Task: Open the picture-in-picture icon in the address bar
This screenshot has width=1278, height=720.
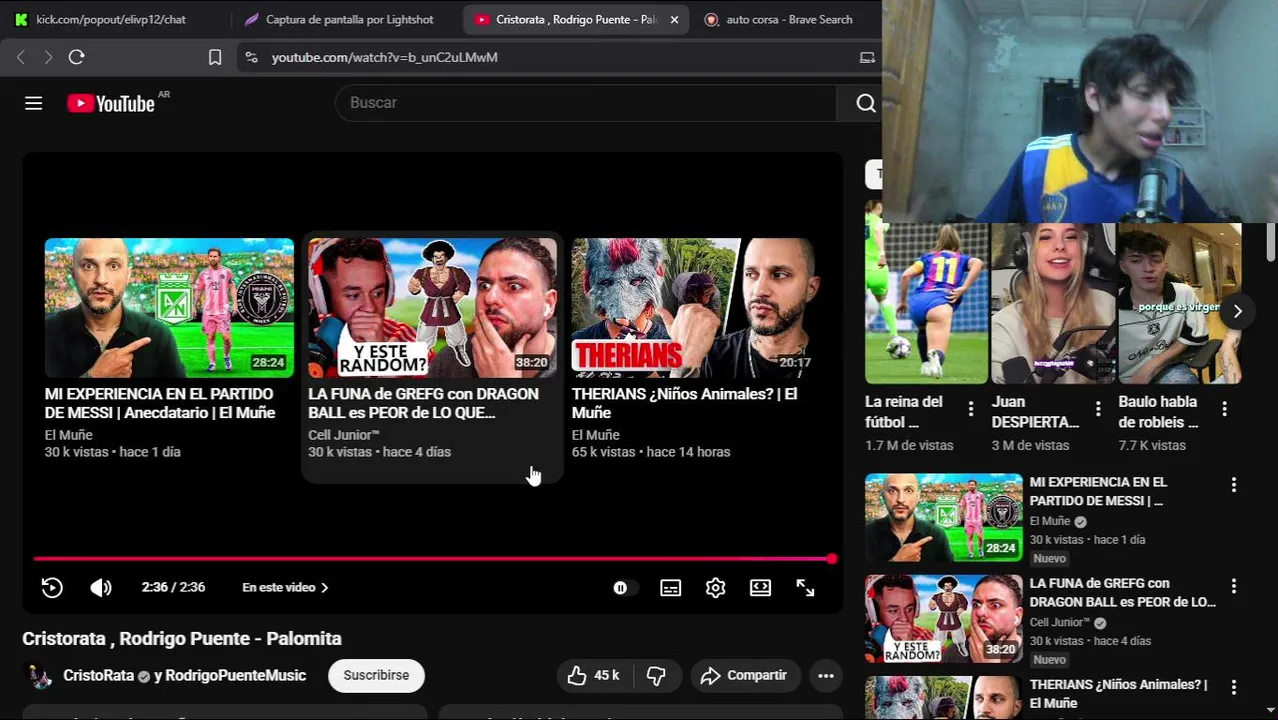Action: (867, 57)
